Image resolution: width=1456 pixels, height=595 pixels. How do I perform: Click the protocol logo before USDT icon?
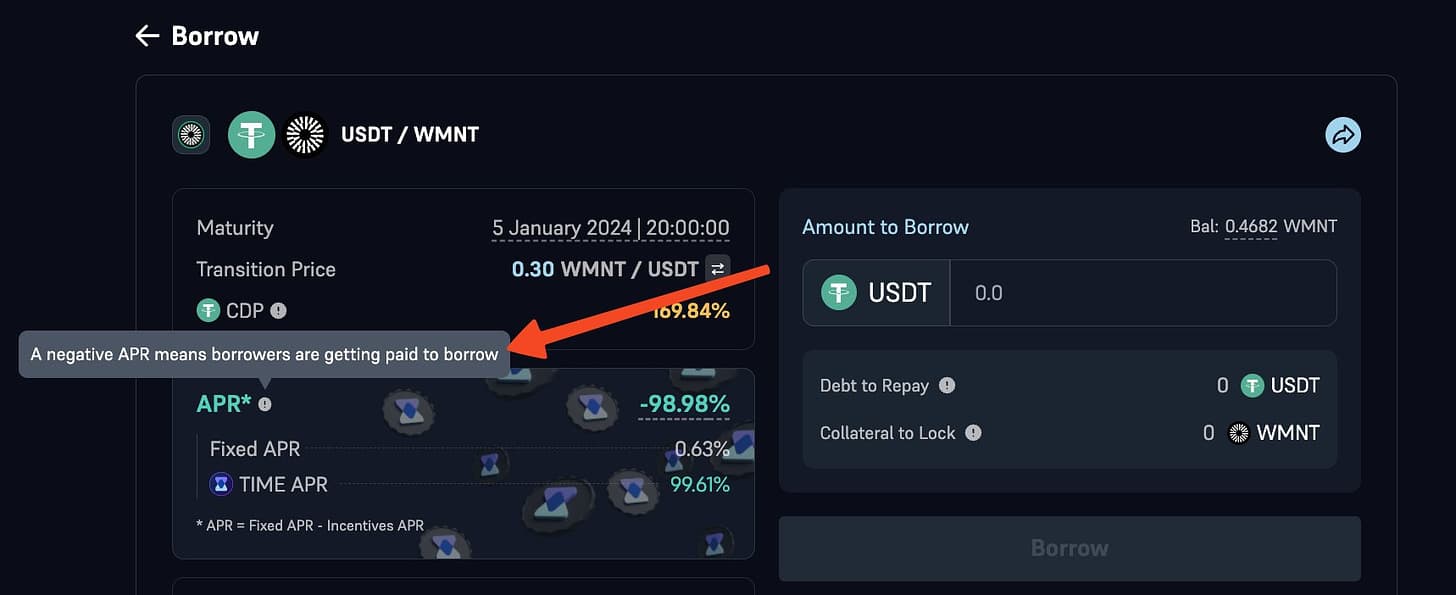[191, 134]
